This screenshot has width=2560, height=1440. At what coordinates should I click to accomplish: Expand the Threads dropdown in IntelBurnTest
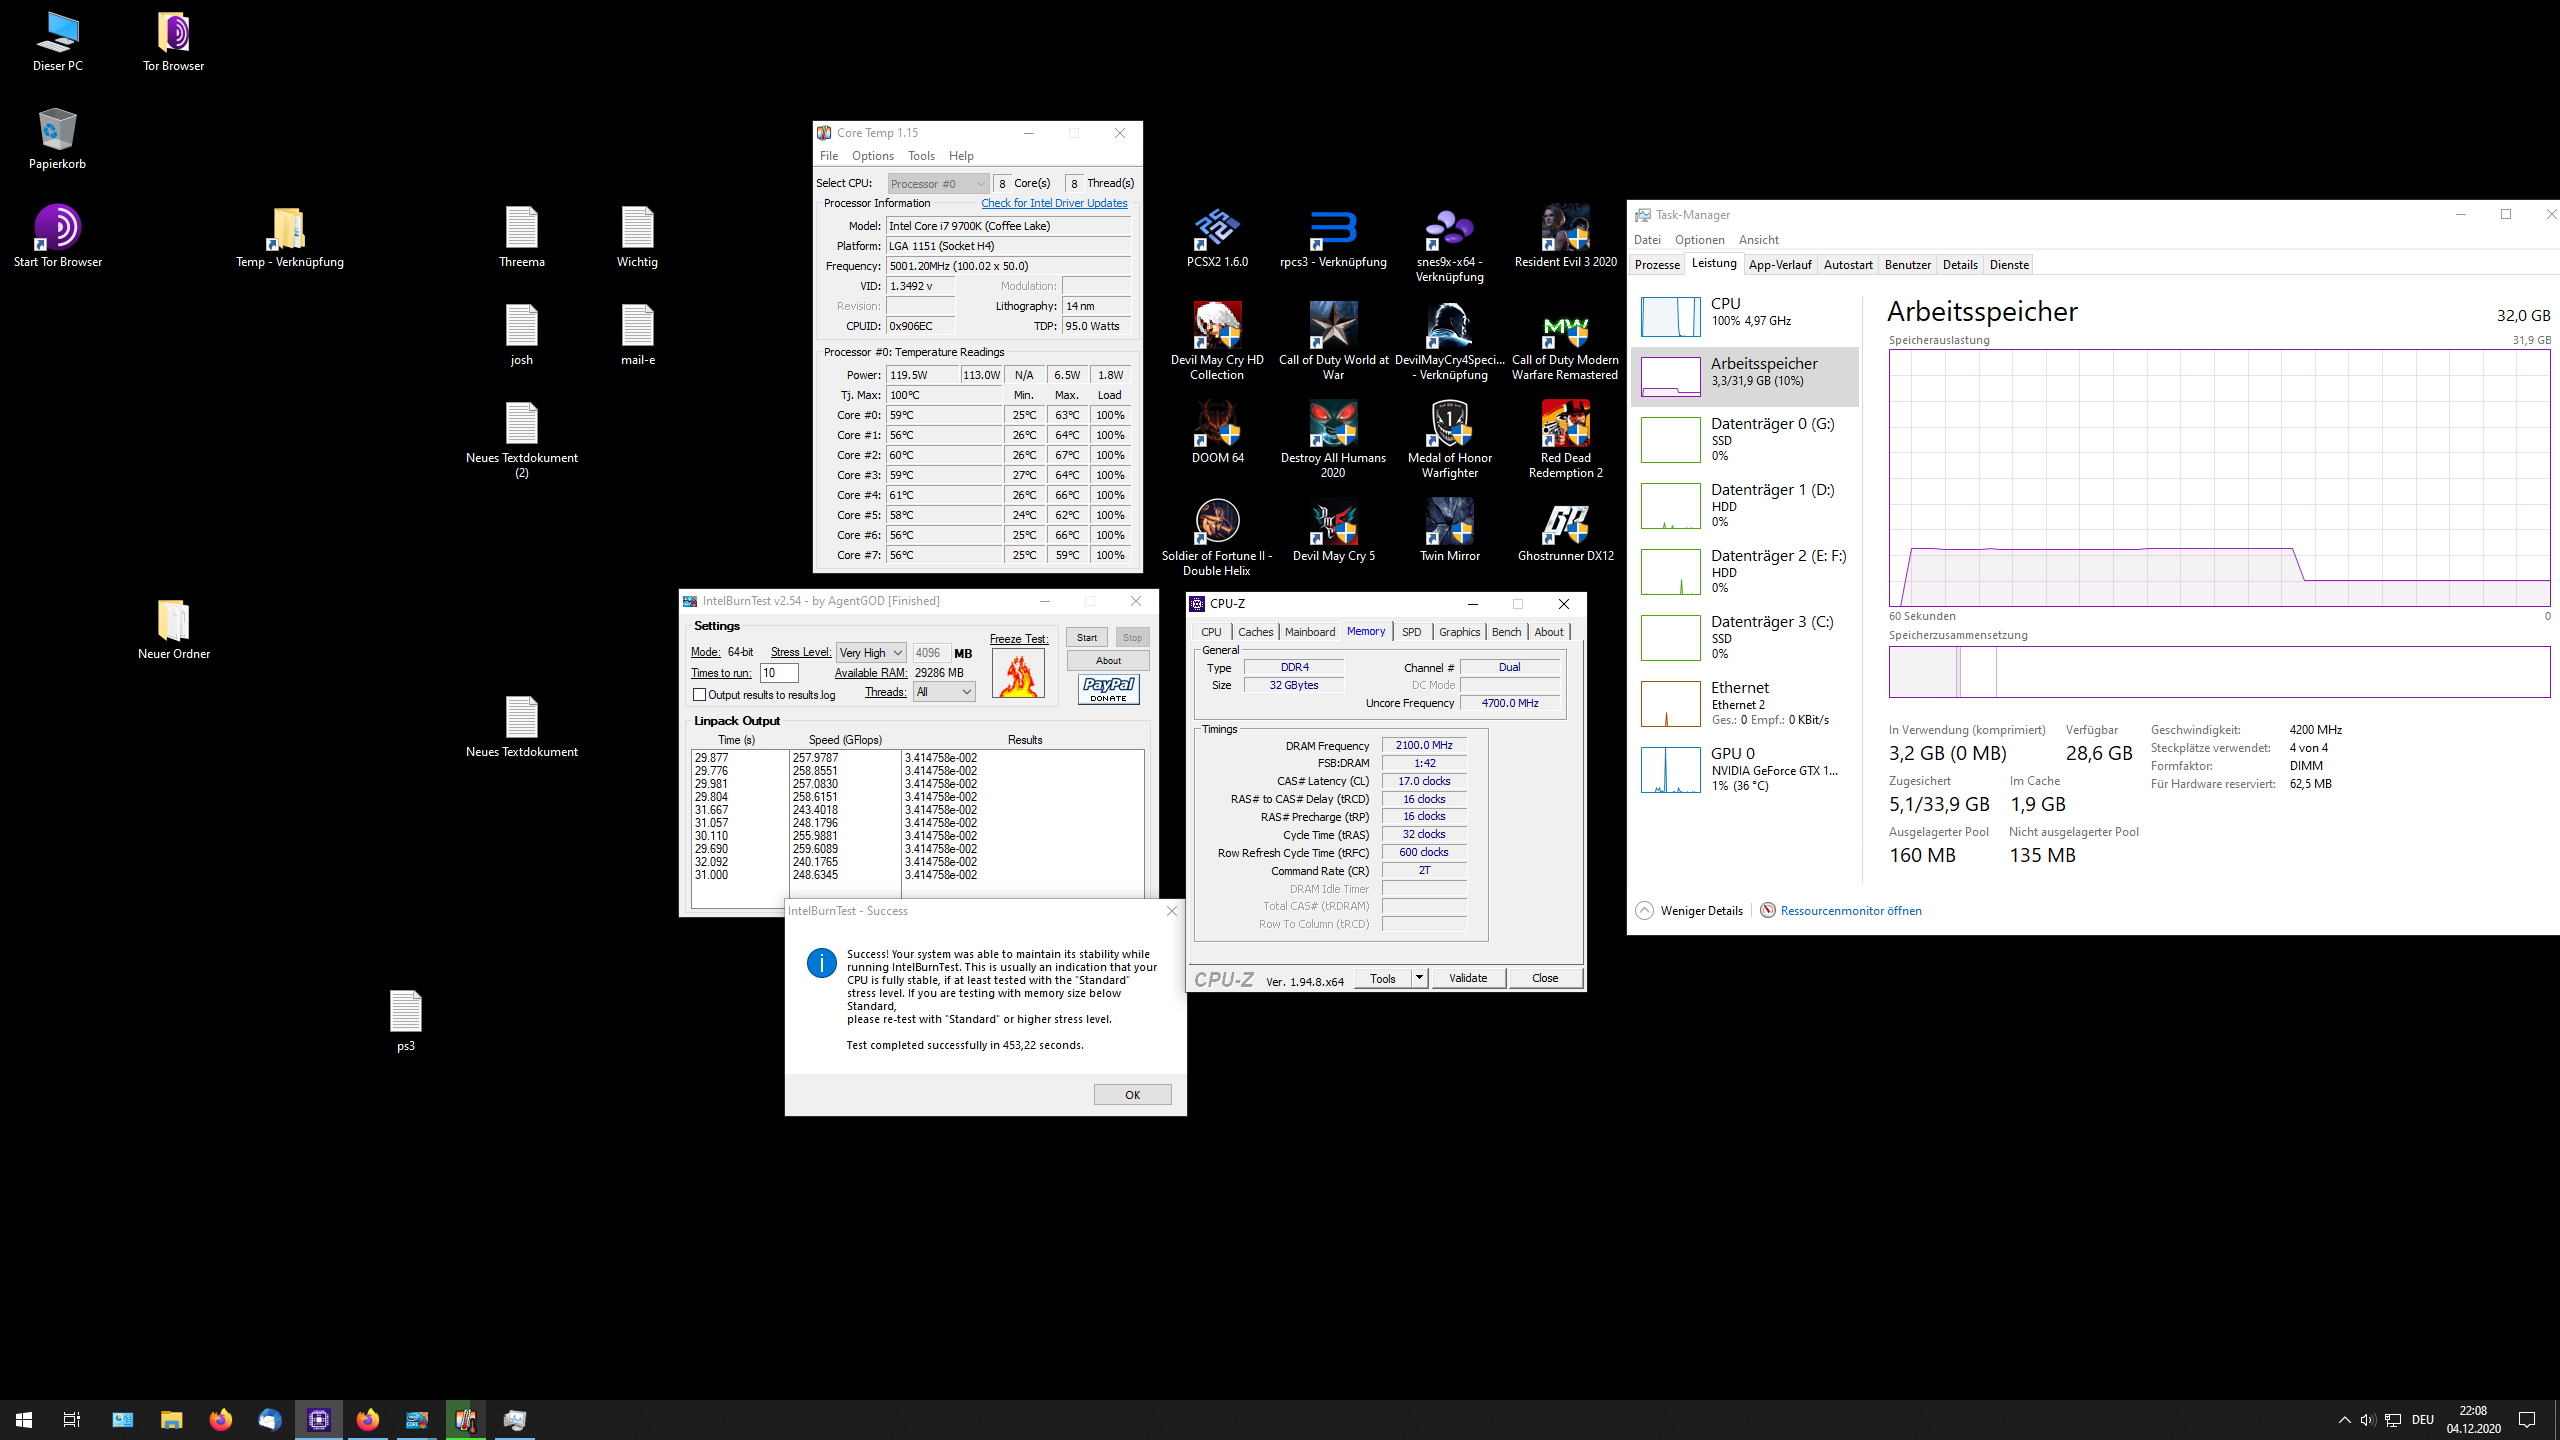[944, 692]
